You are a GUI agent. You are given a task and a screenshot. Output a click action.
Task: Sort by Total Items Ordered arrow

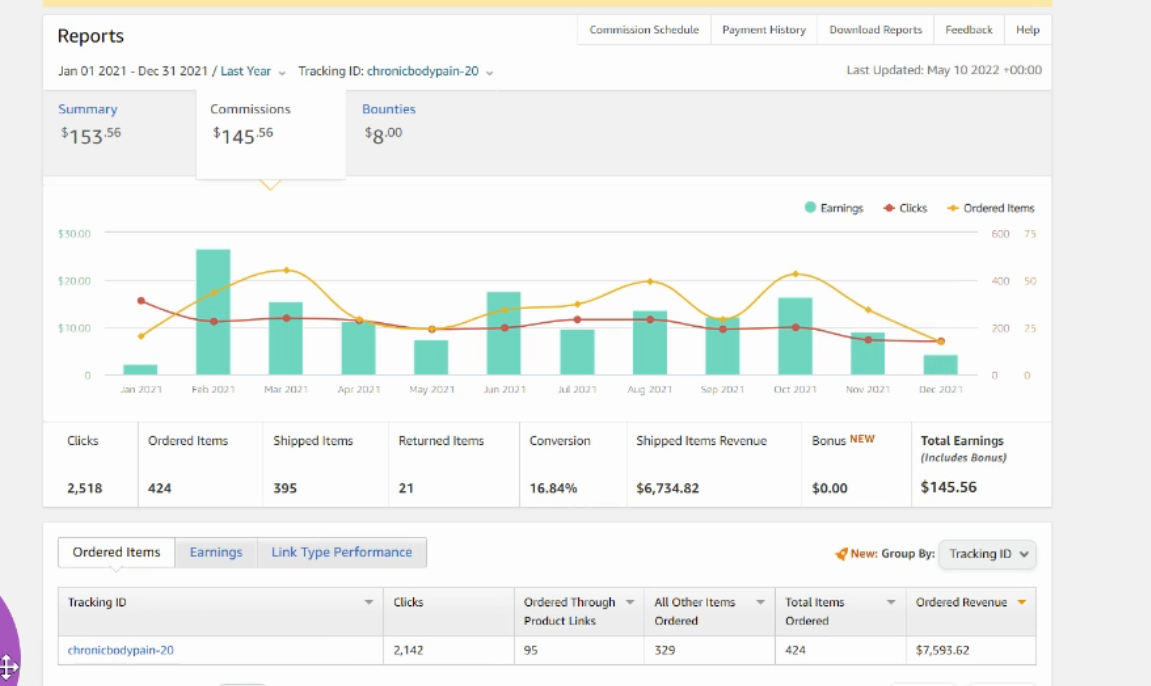pos(891,602)
